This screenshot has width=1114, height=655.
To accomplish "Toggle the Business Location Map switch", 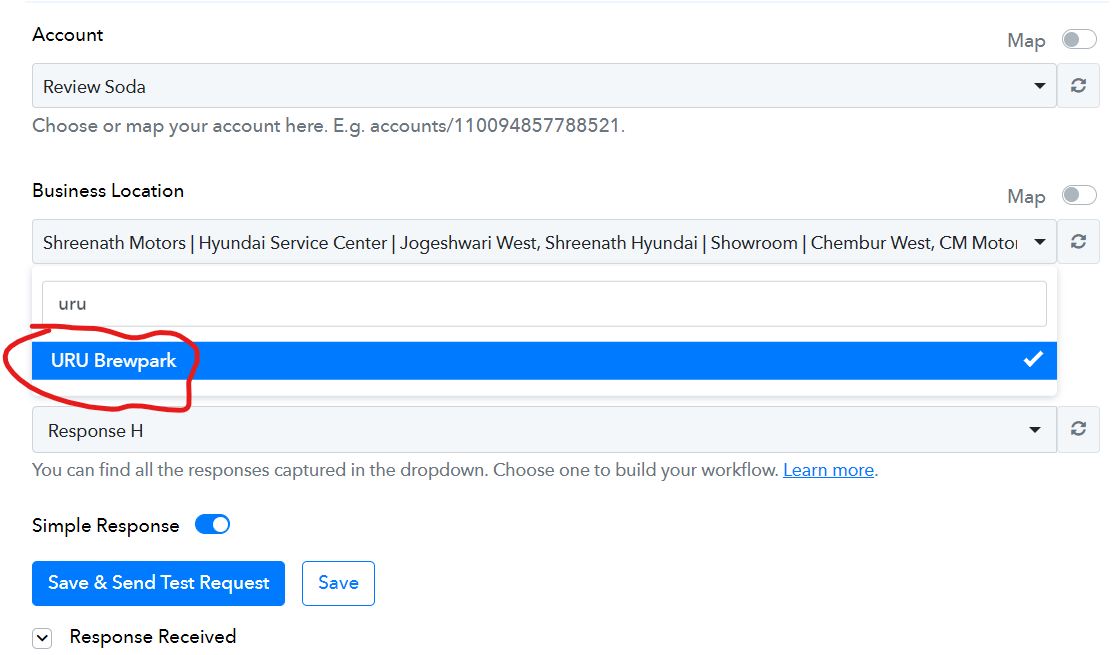I will (1078, 195).
